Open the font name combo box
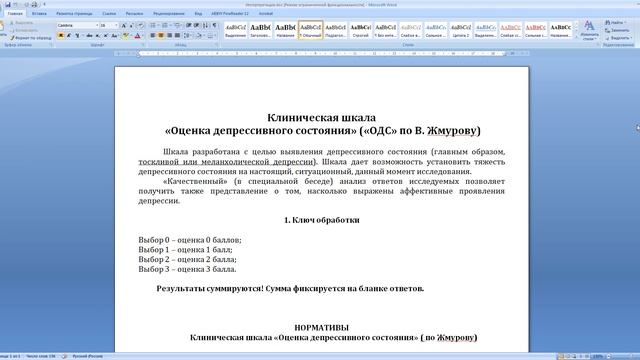This screenshot has width=640, height=360. click(x=78, y=25)
